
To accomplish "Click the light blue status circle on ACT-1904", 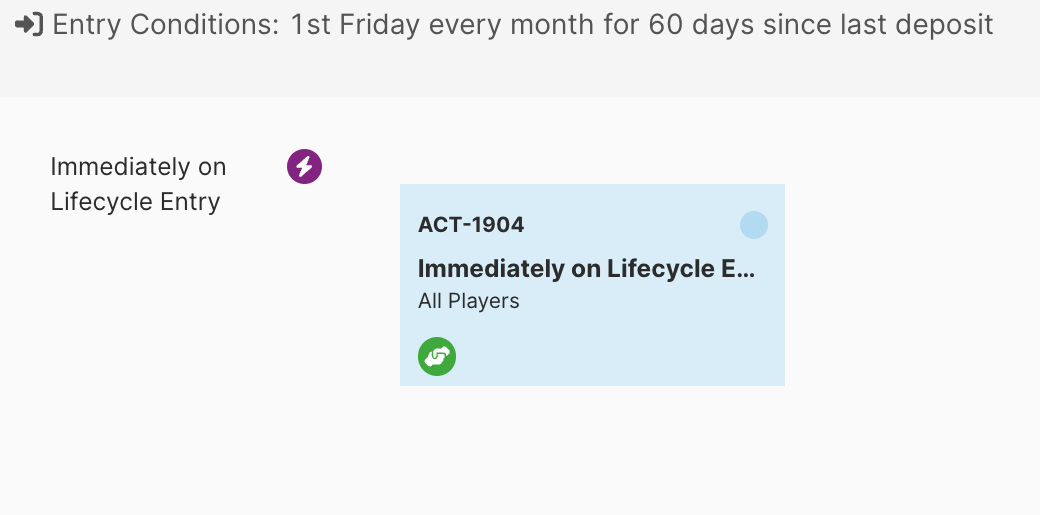I will pyautogui.click(x=753, y=225).
